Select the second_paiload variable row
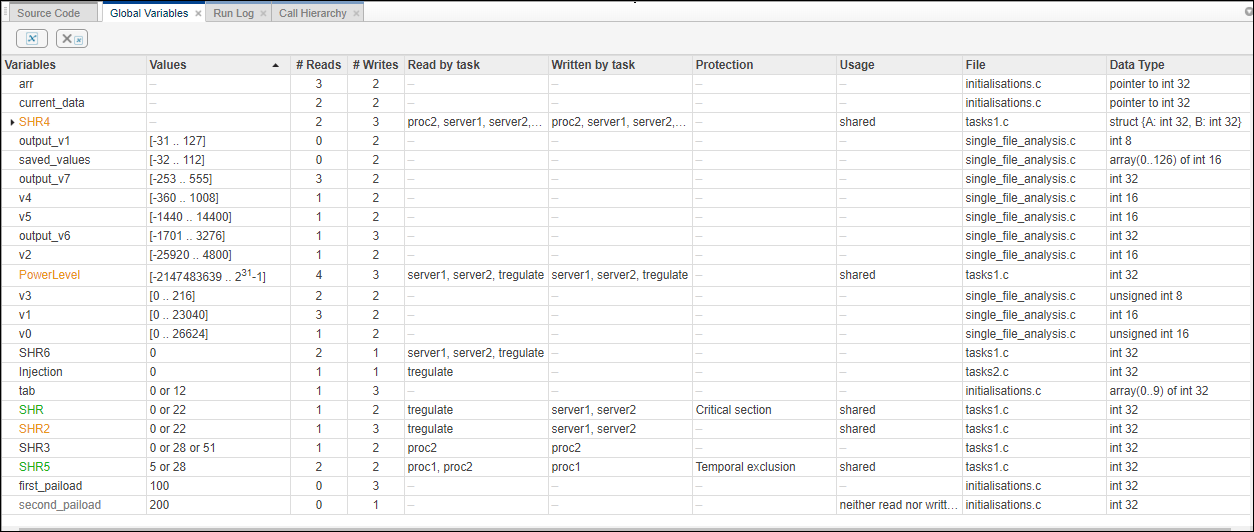 (60, 505)
